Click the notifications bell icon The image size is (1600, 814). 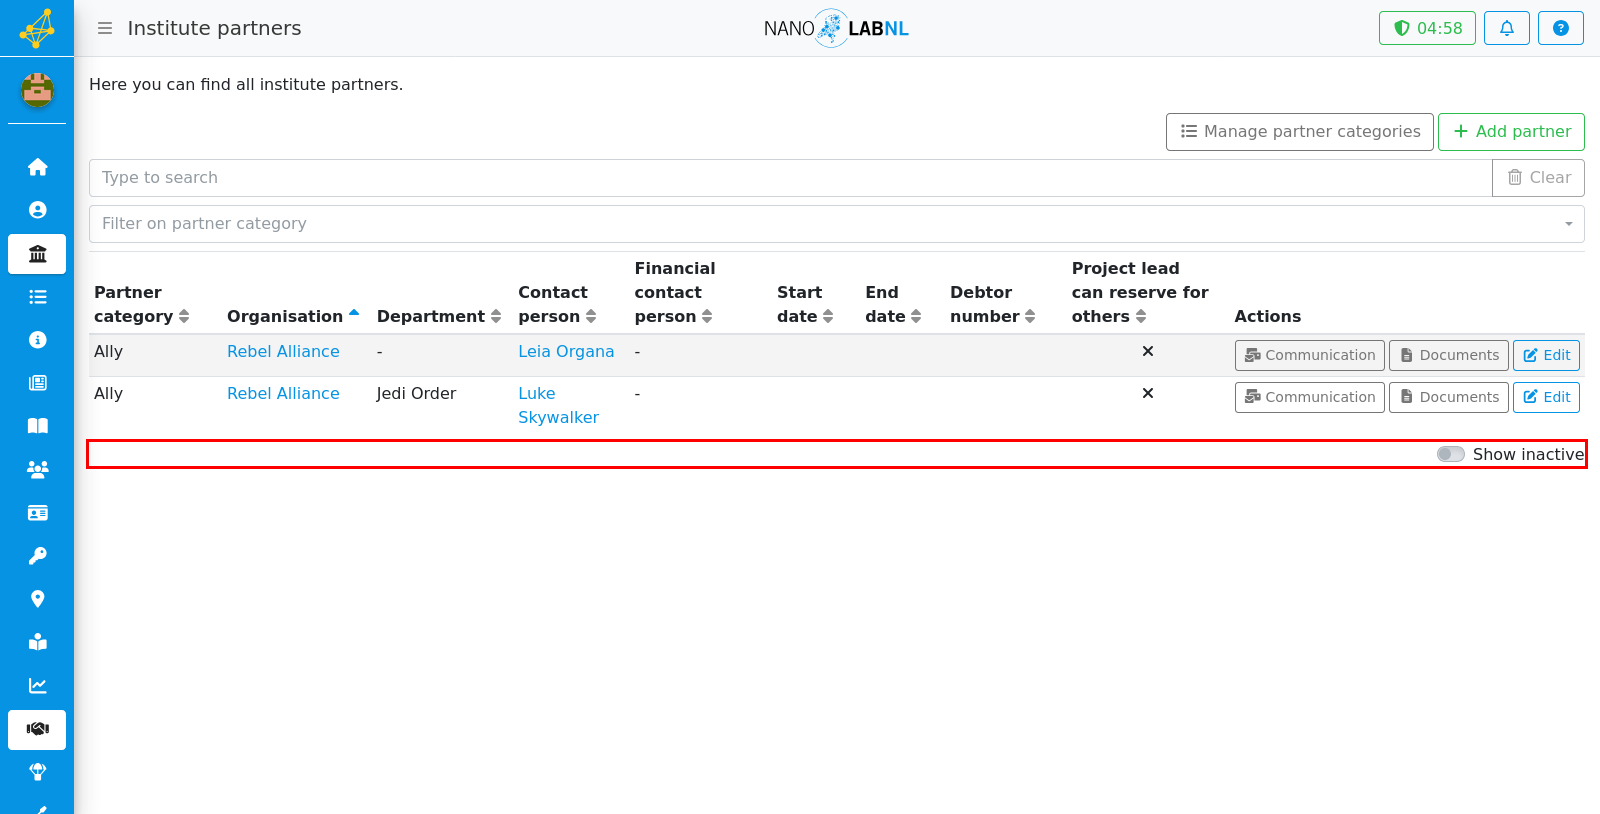[1506, 28]
